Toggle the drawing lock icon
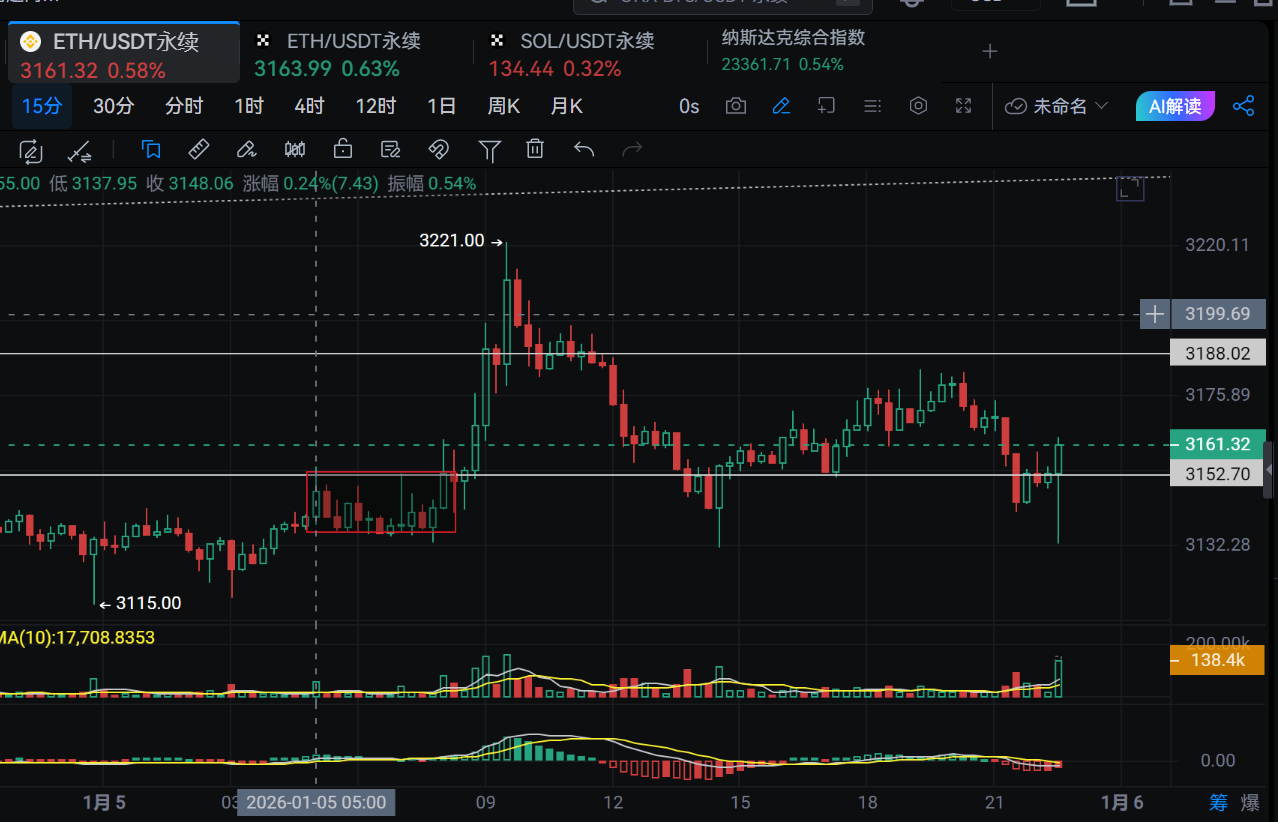This screenshot has width=1278, height=822. (343, 150)
